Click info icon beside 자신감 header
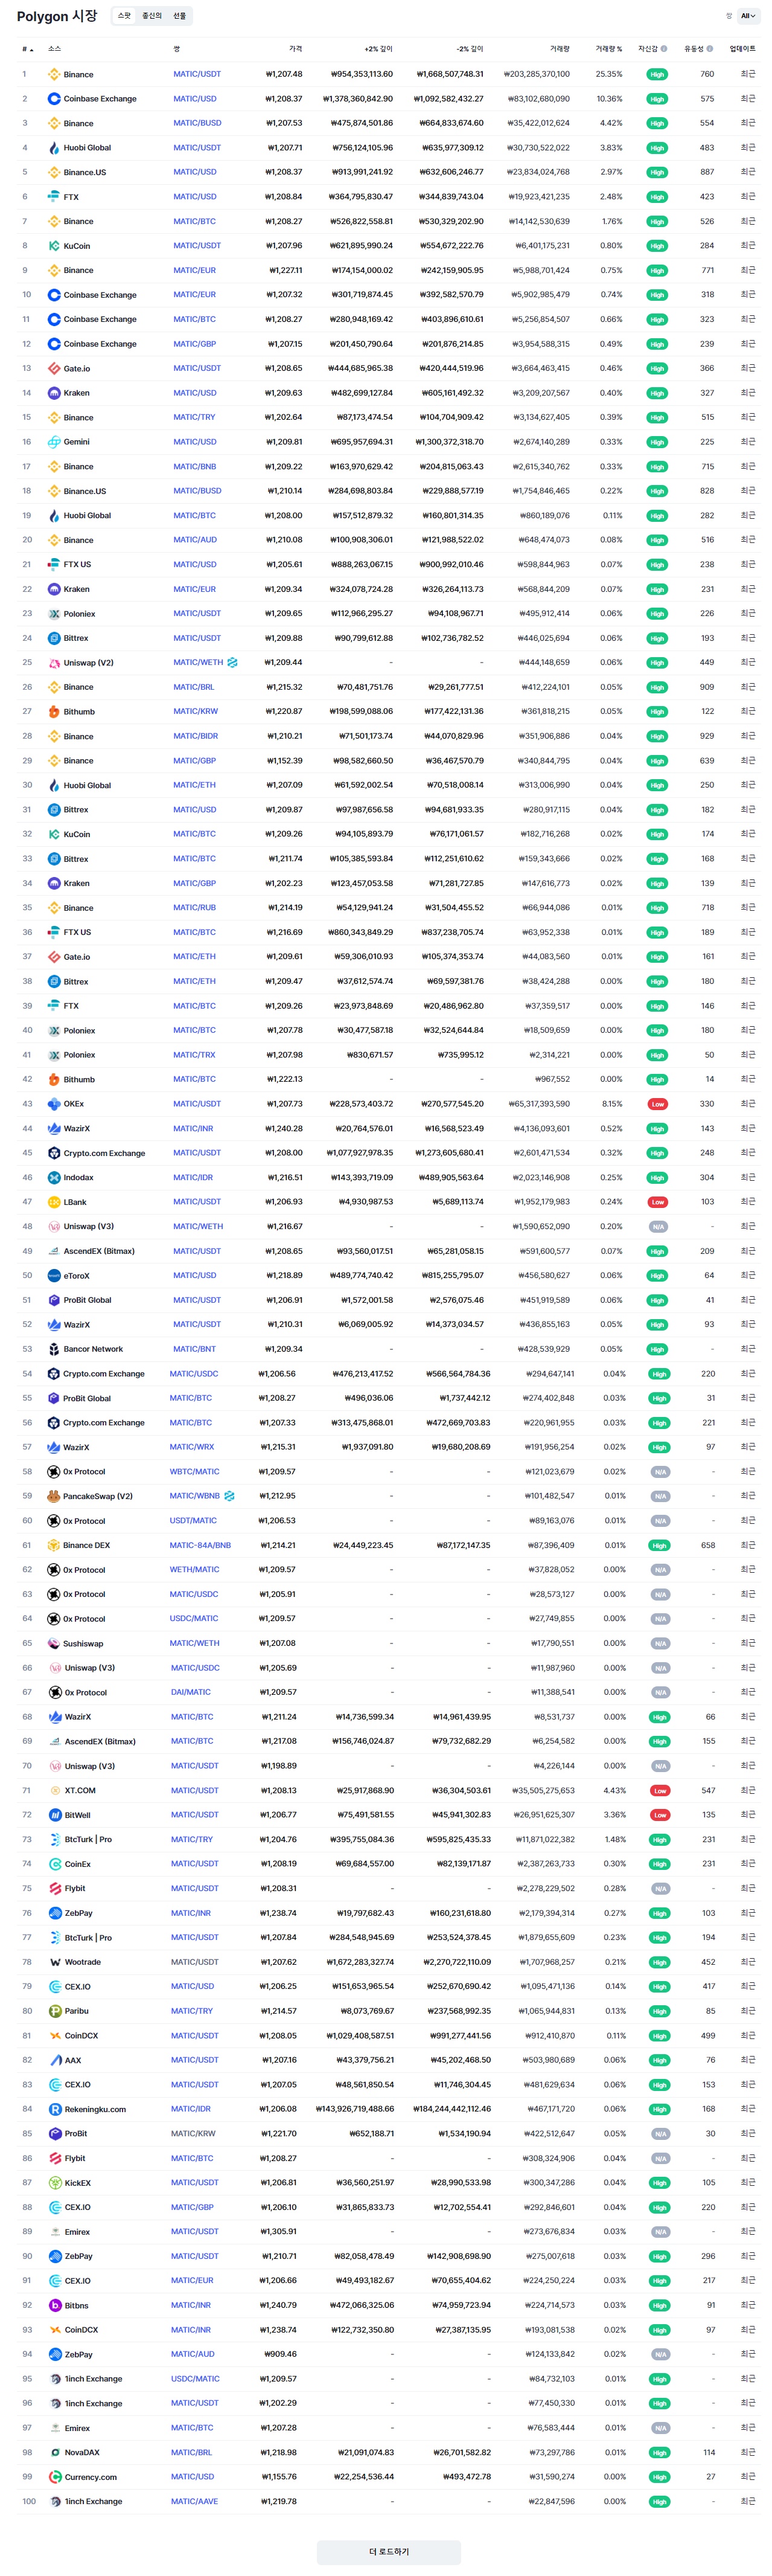 (x=664, y=49)
